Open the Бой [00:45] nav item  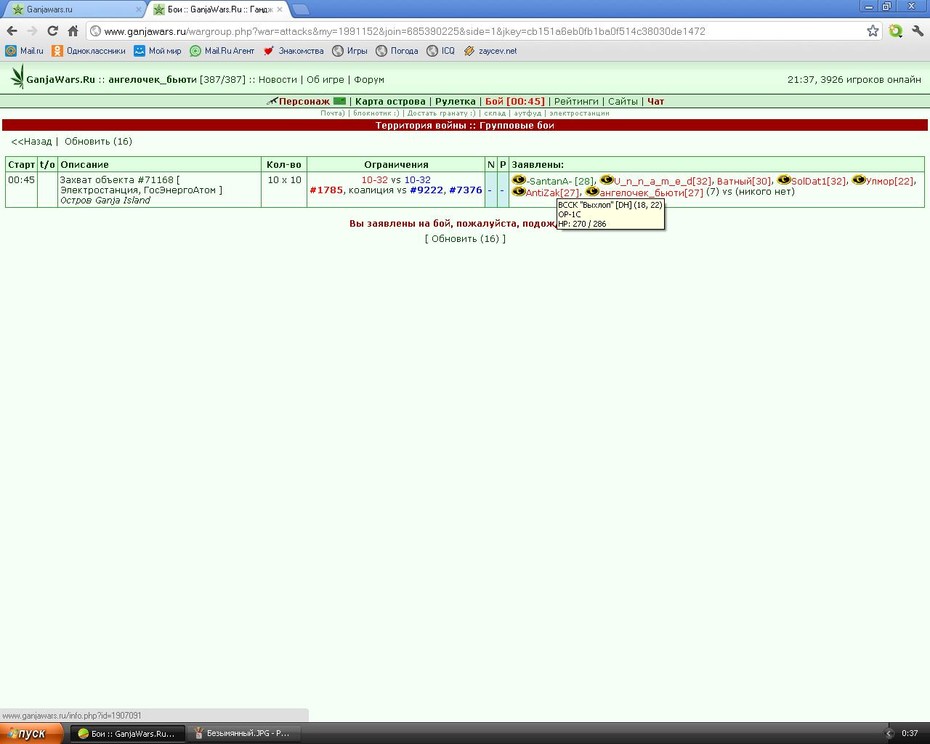(x=515, y=101)
